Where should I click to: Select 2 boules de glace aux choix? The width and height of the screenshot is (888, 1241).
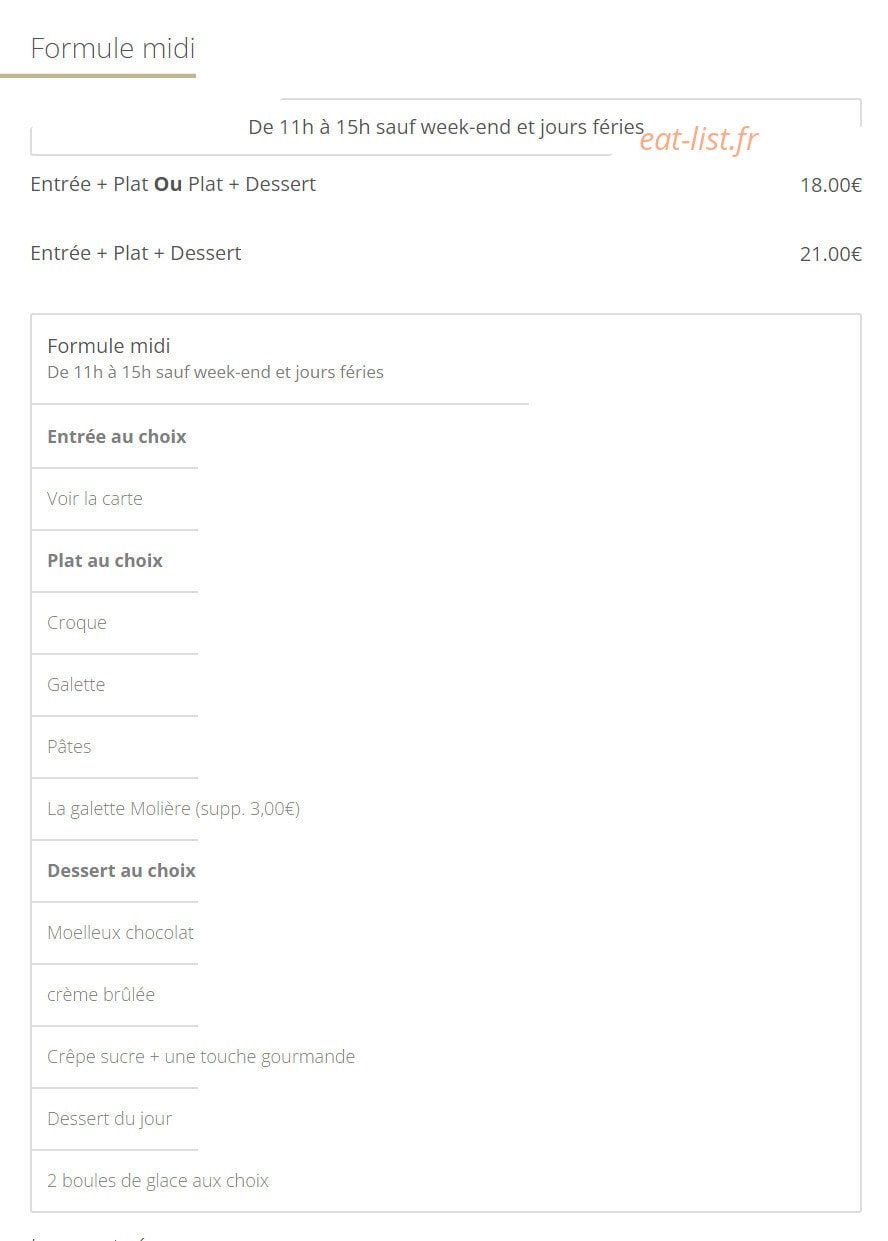pos(158,1181)
